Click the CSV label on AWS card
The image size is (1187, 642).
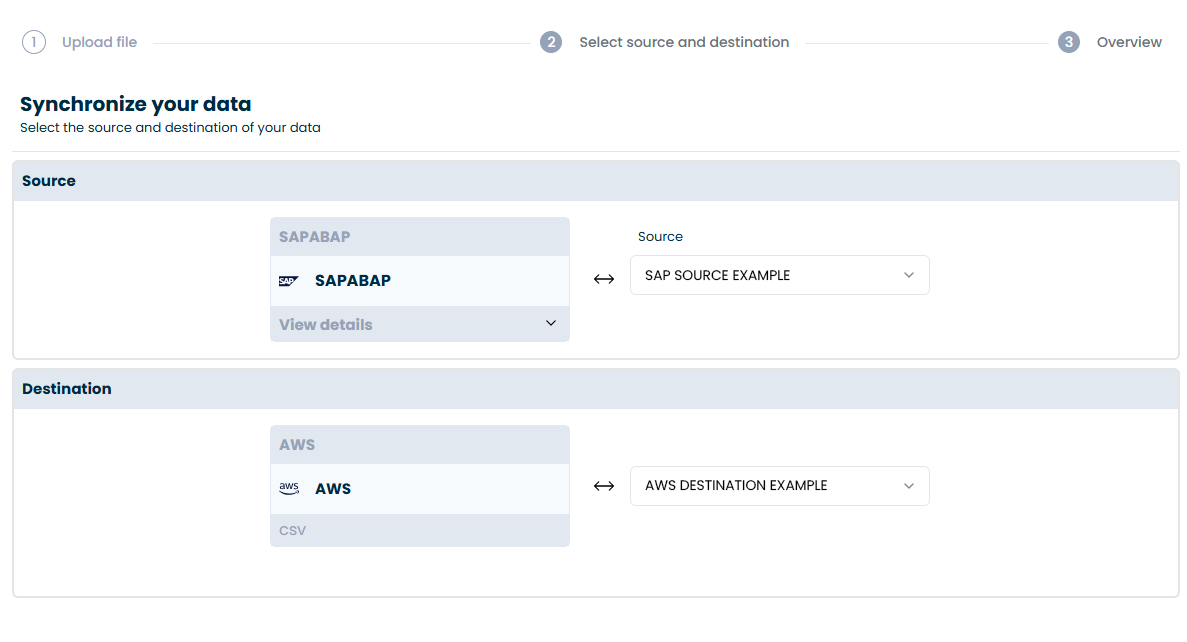click(x=293, y=530)
